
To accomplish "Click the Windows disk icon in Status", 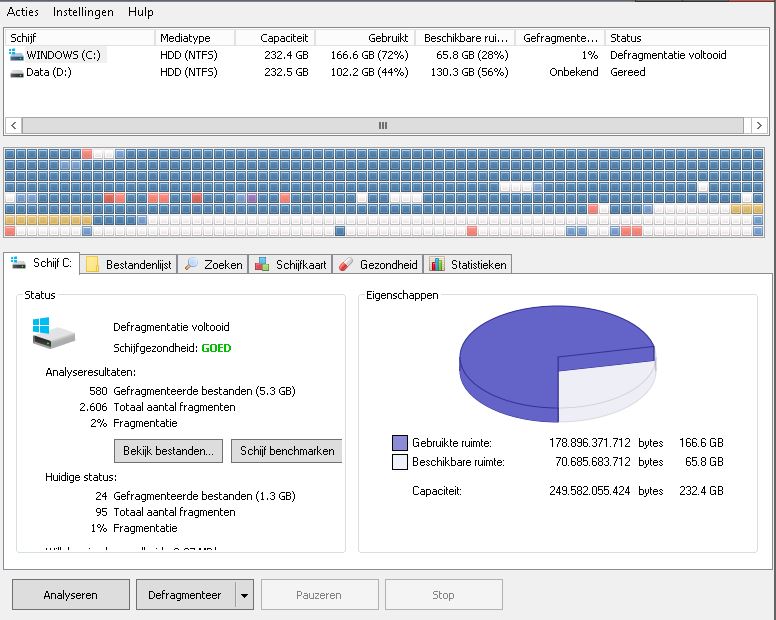I will point(53,333).
